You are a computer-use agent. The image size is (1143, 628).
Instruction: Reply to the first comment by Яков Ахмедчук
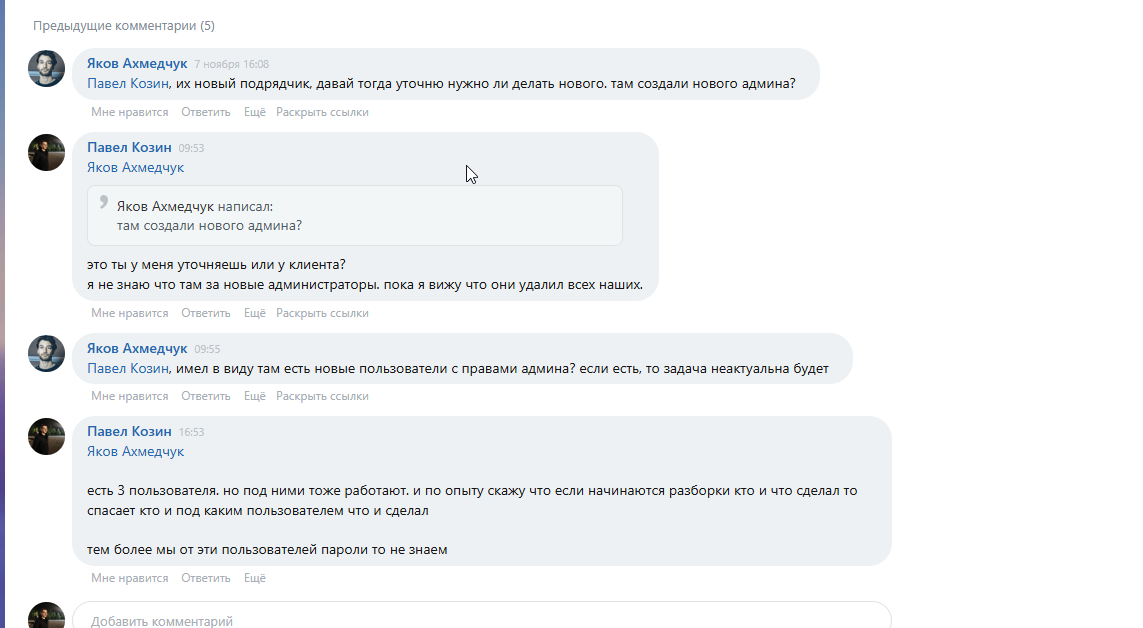pyautogui.click(x=206, y=112)
